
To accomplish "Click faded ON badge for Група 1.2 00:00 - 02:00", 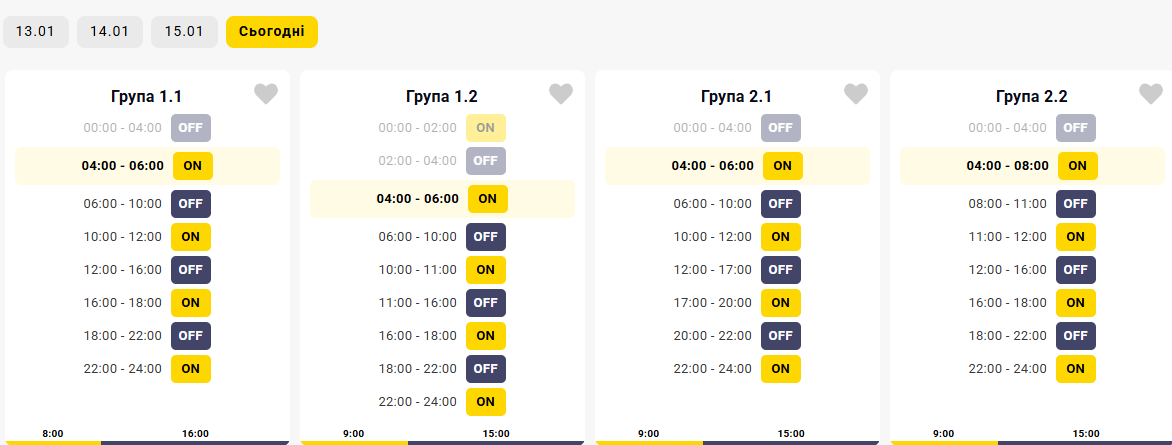I will coord(486,128).
